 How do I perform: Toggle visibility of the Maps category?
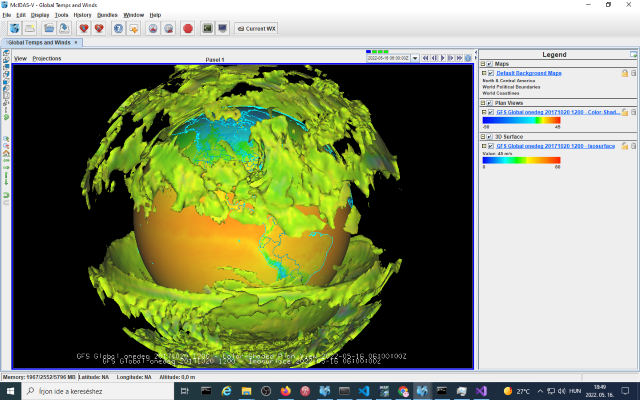(489, 64)
